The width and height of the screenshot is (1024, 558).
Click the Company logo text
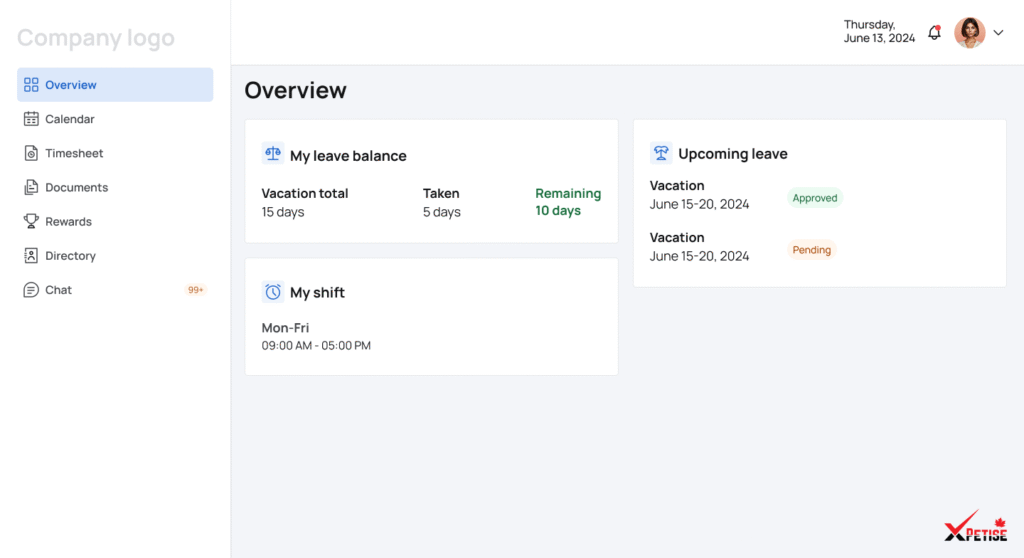[96, 38]
